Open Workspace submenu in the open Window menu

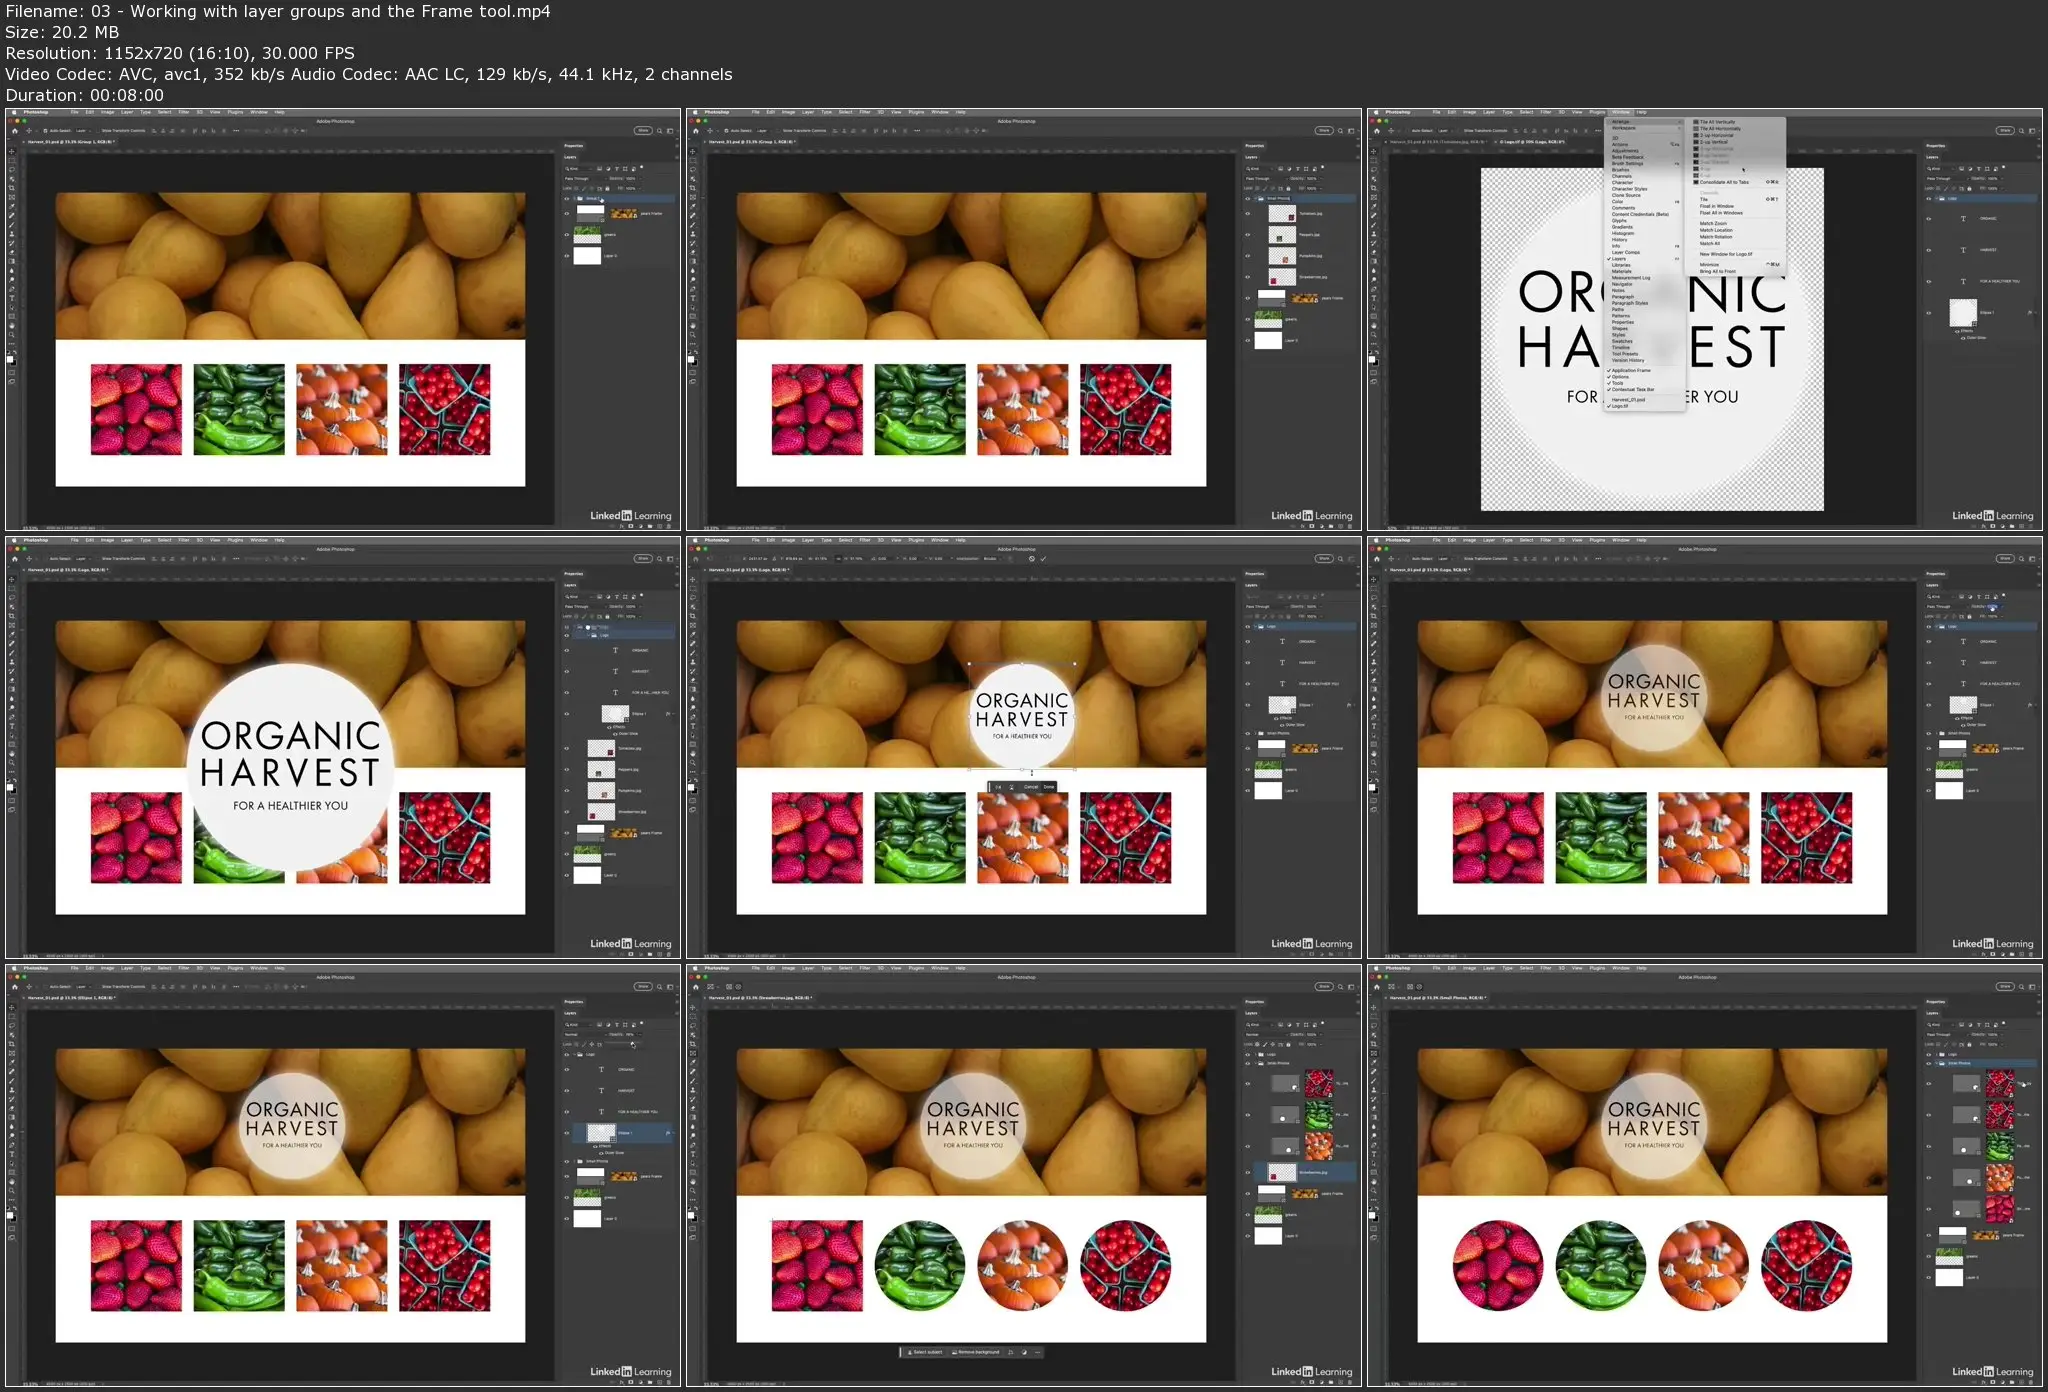pos(1645,128)
